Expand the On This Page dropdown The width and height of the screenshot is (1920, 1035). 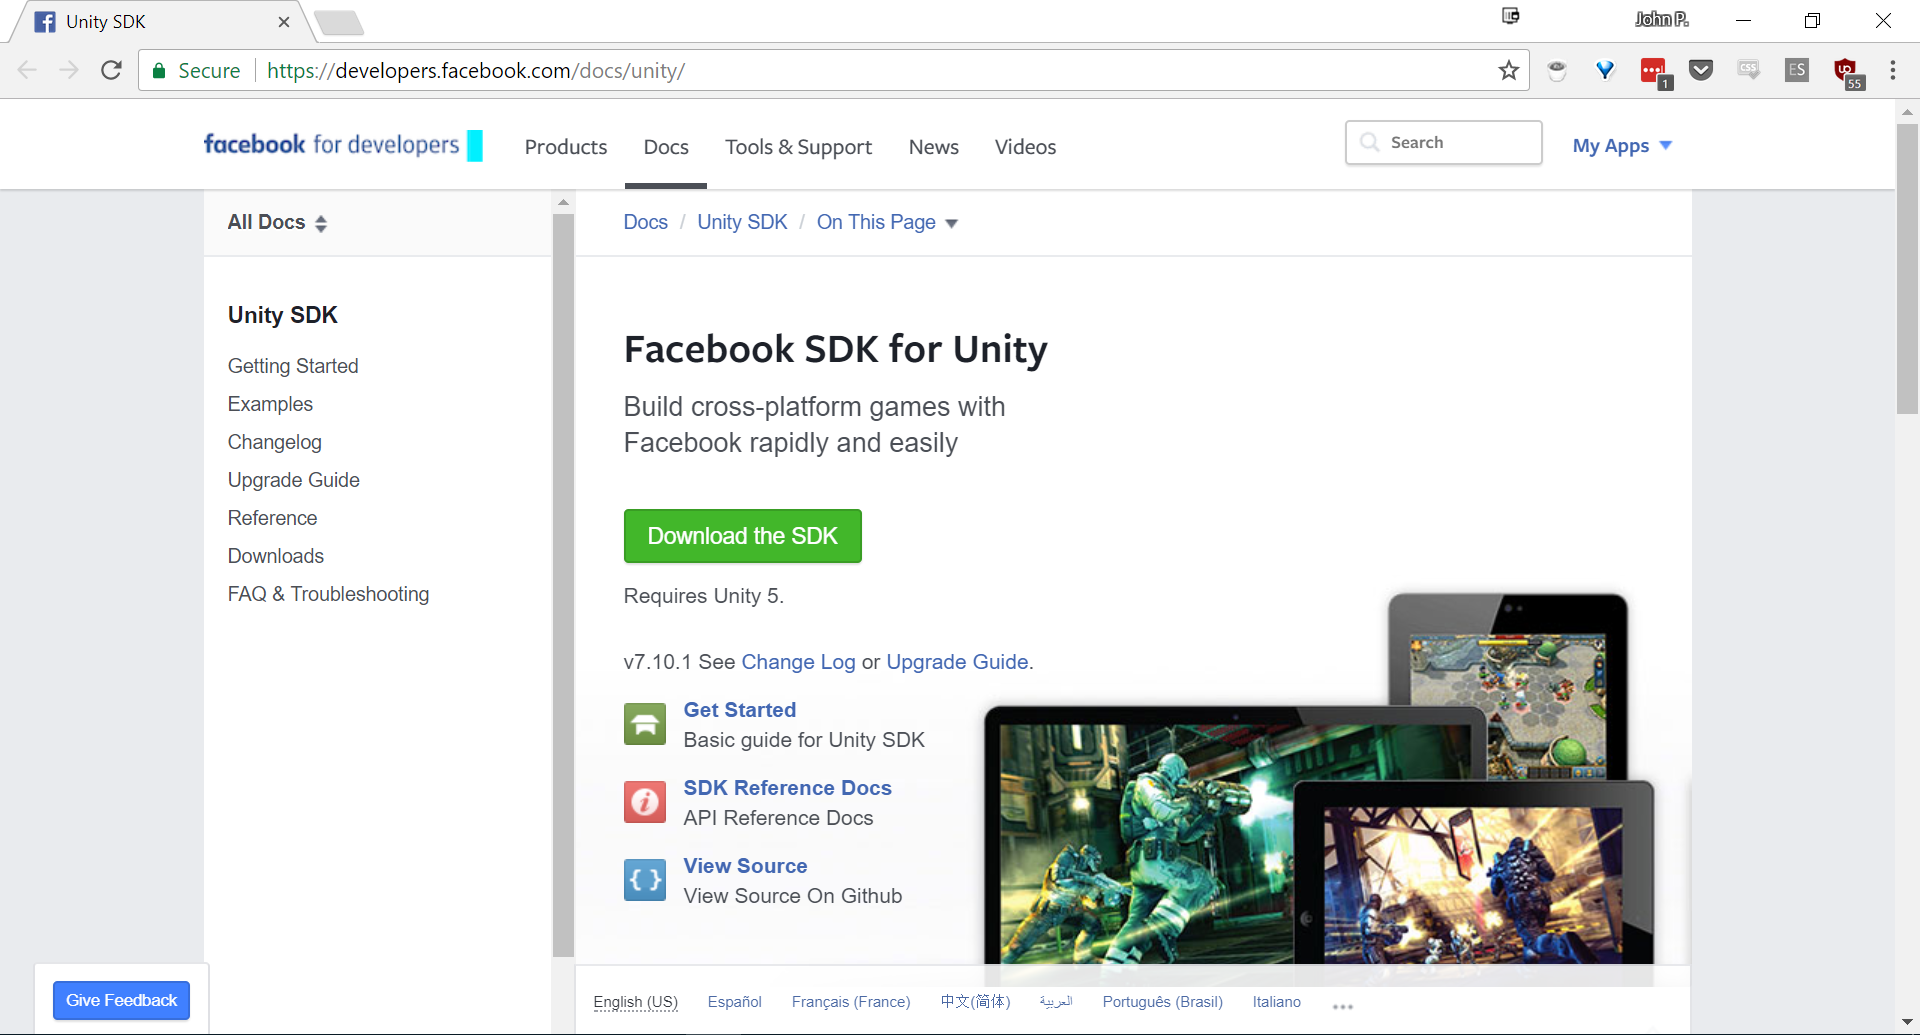tap(887, 222)
